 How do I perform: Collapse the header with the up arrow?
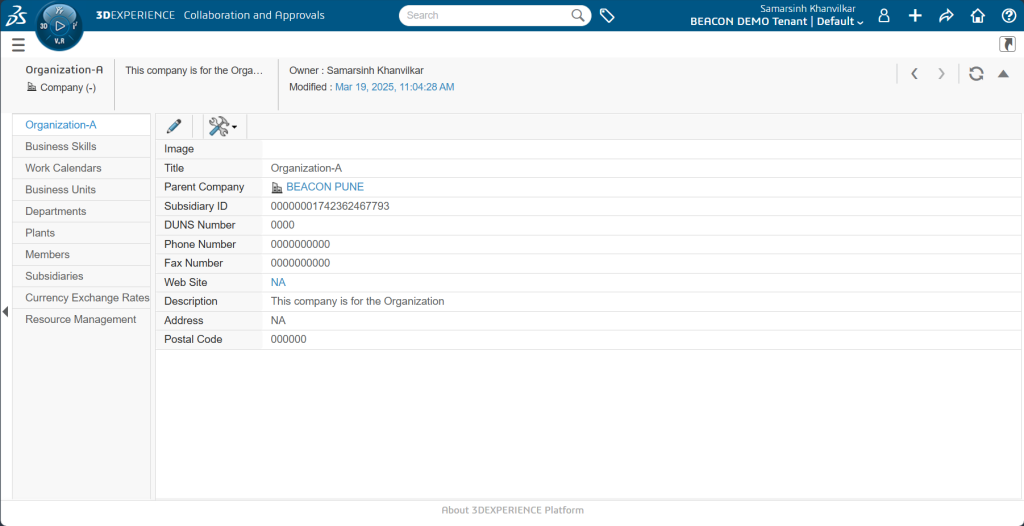click(x=1003, y=74)
